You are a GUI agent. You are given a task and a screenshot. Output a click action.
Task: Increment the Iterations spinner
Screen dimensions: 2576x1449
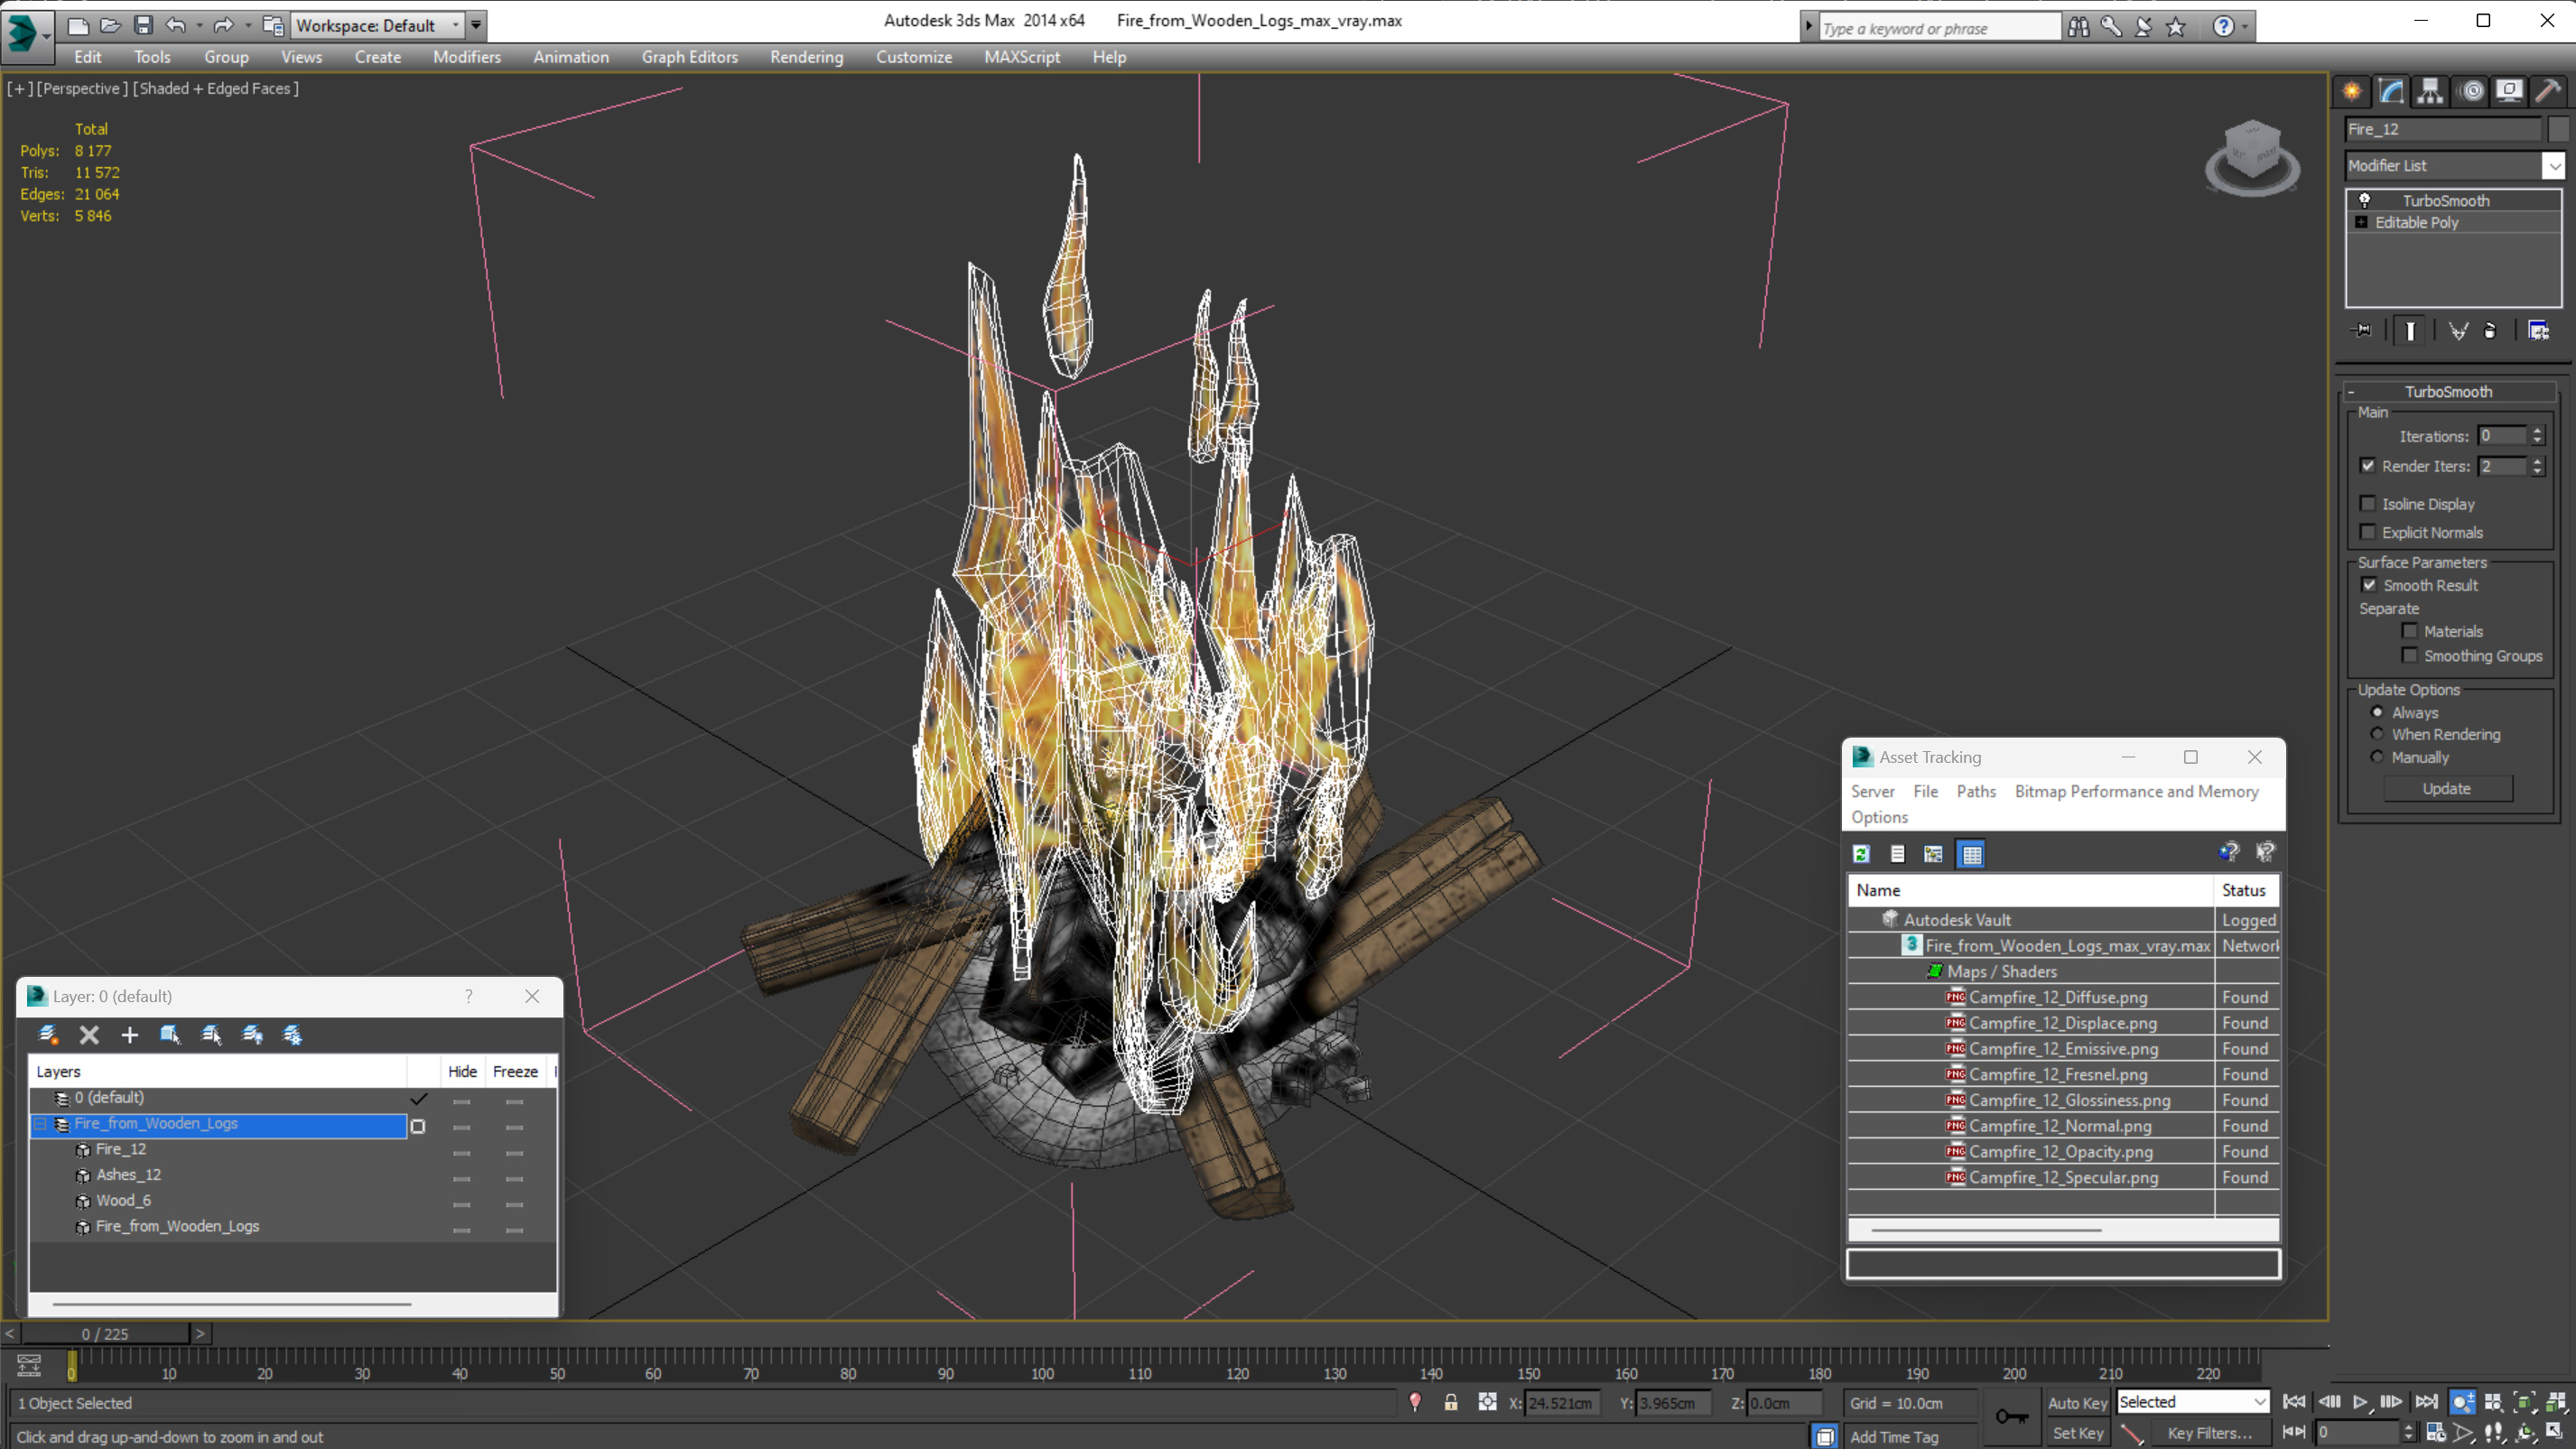point(2537,430)
